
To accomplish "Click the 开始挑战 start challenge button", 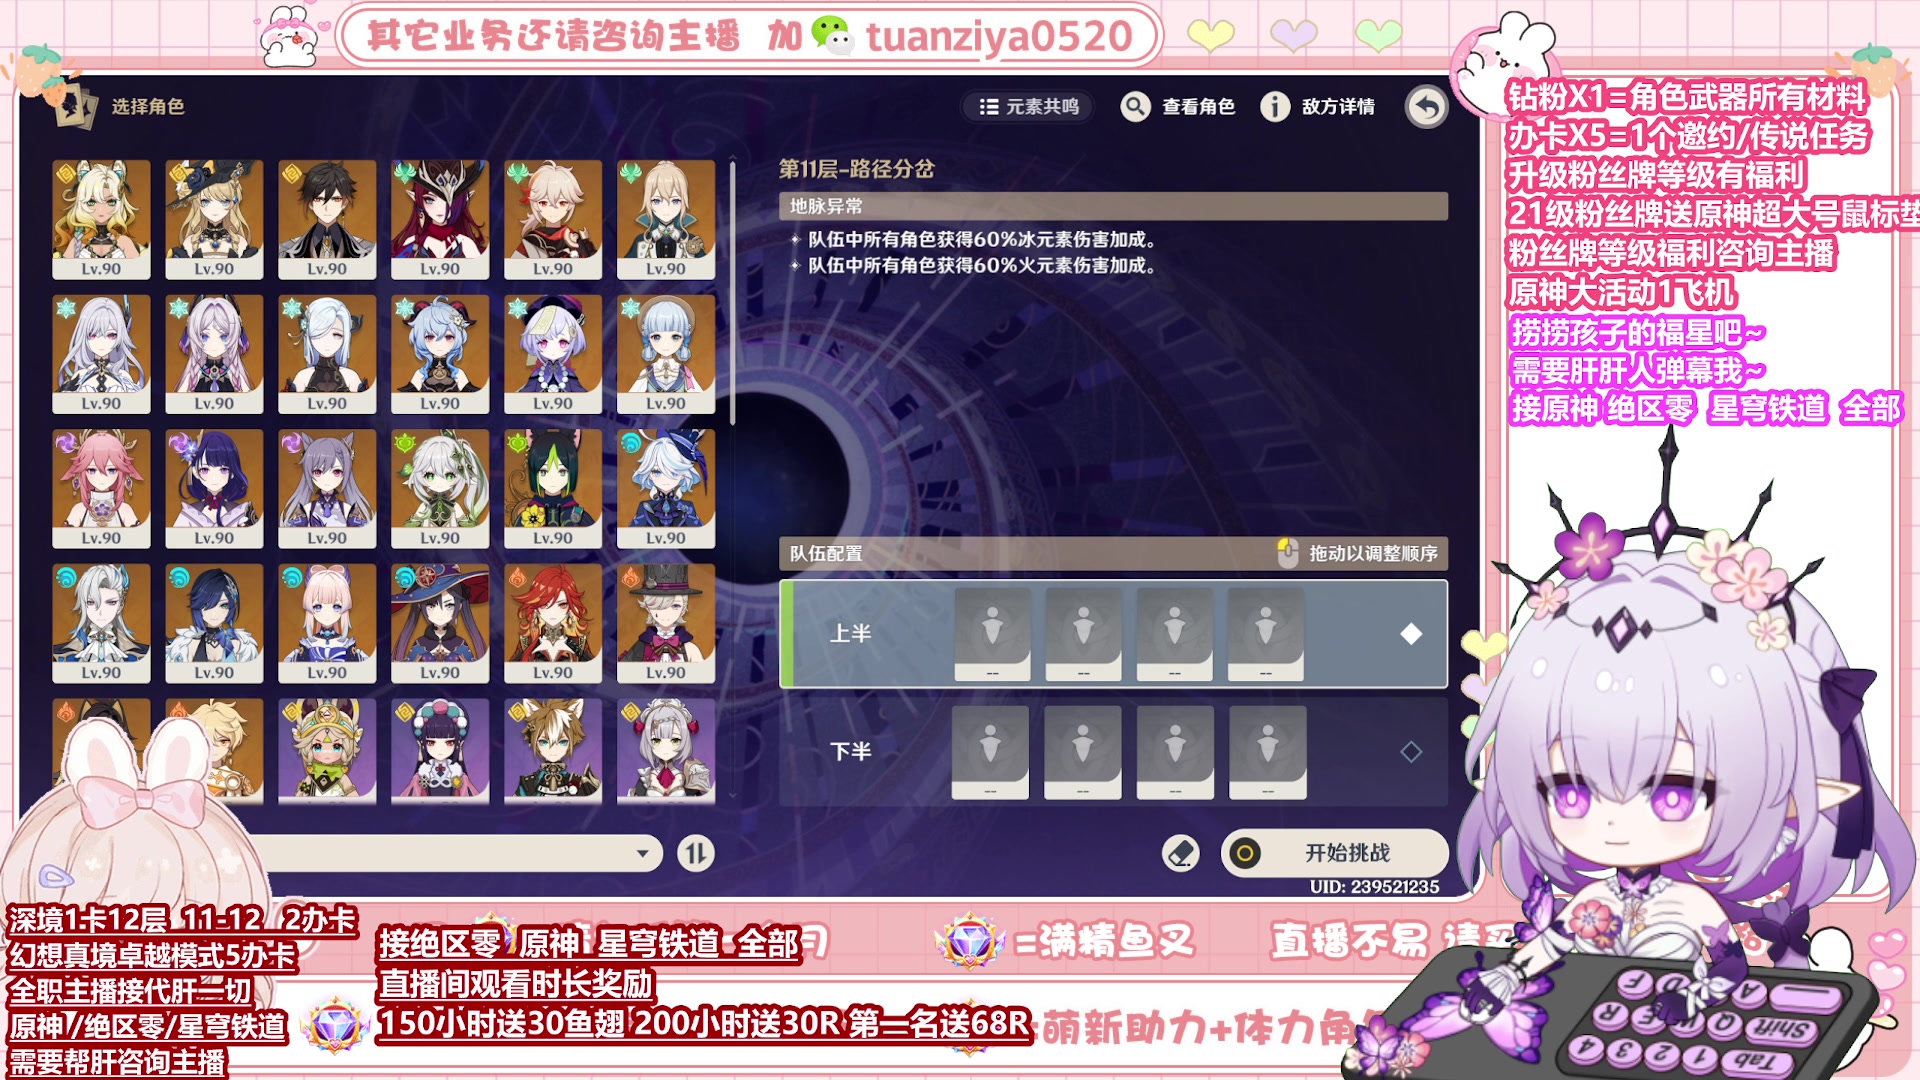I will (x=1334, y=853).
